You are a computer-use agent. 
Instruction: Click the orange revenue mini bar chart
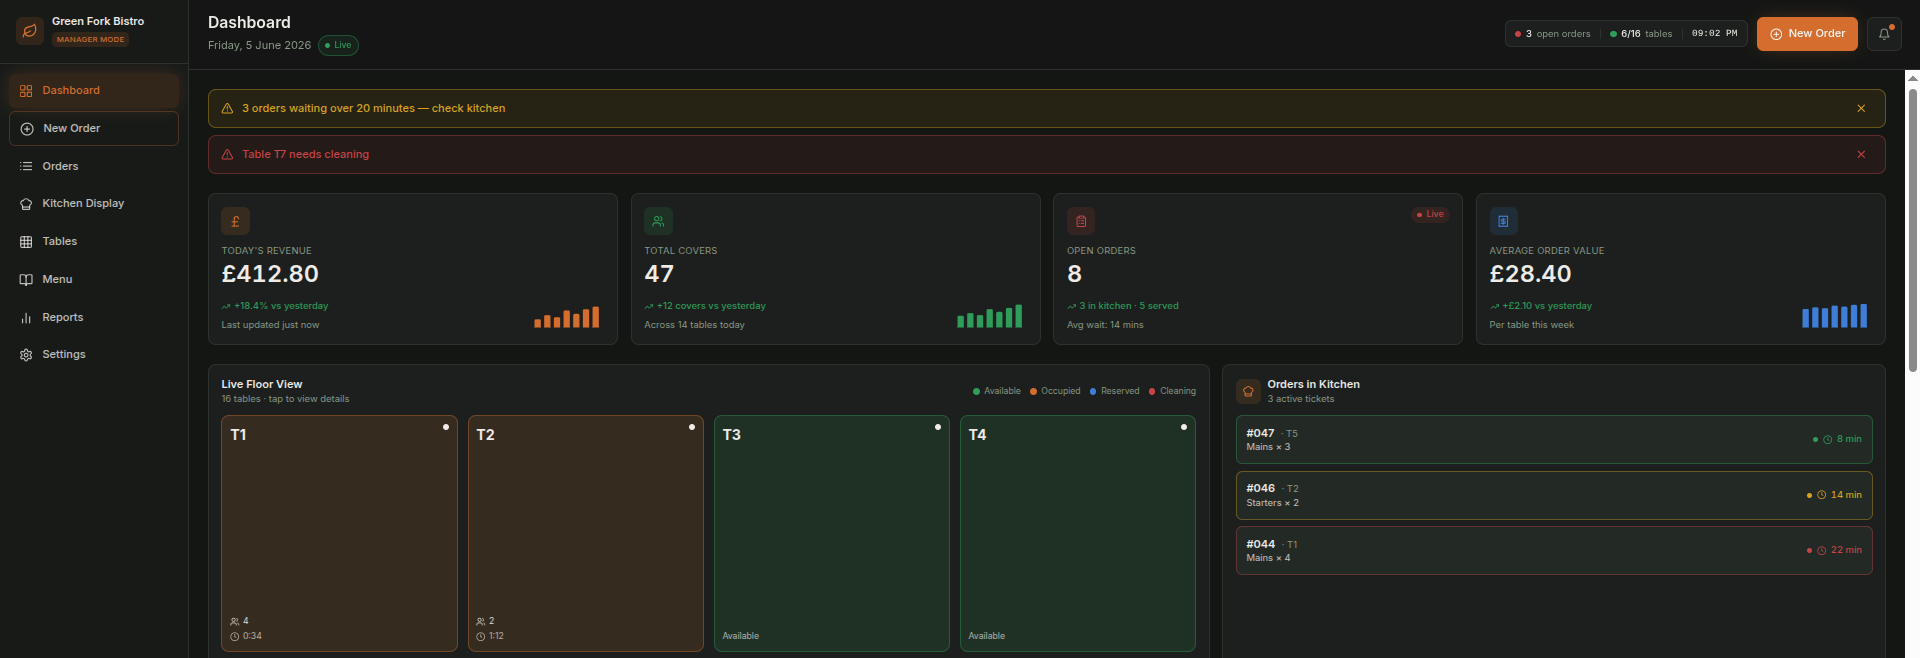coord(567,317)
